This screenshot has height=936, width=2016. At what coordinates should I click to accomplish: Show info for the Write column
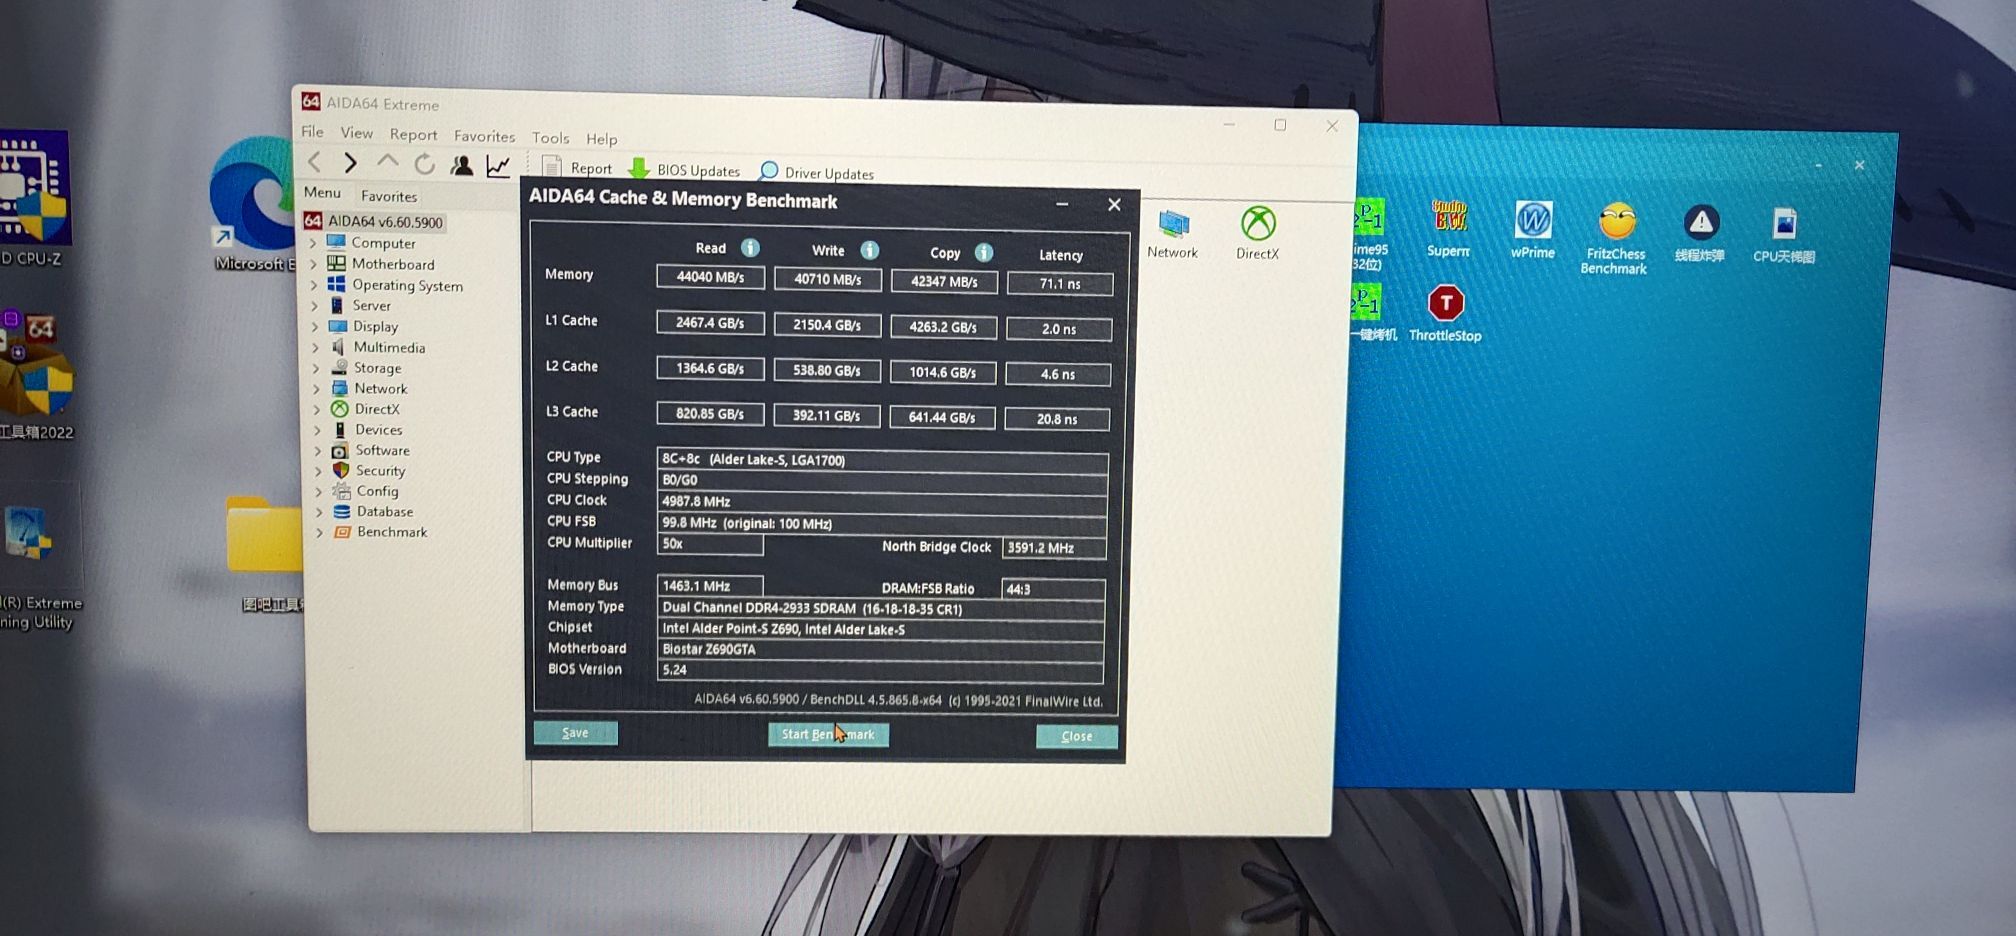pos(870,250)
